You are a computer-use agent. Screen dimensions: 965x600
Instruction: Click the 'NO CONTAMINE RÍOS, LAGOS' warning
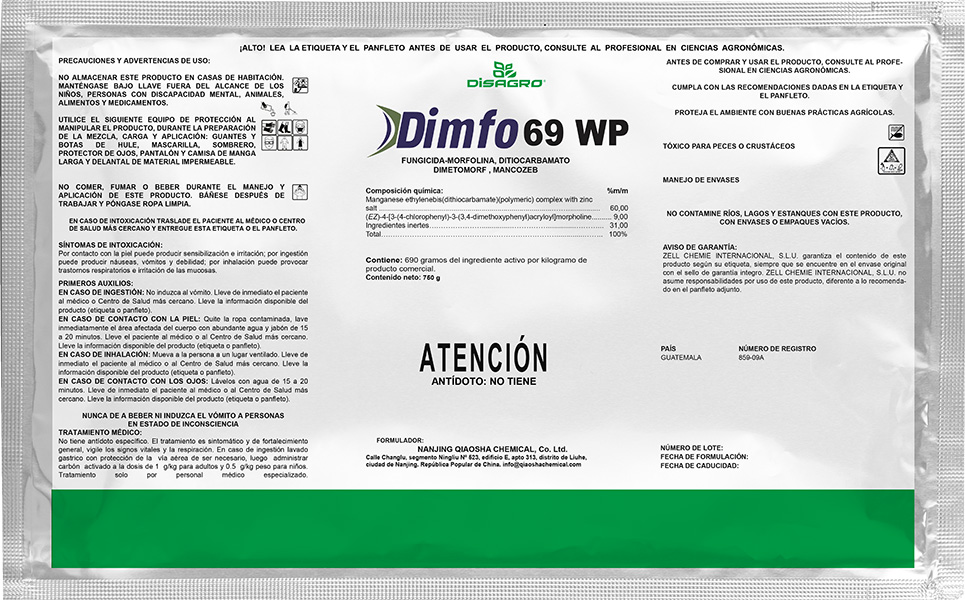[784, 217]
